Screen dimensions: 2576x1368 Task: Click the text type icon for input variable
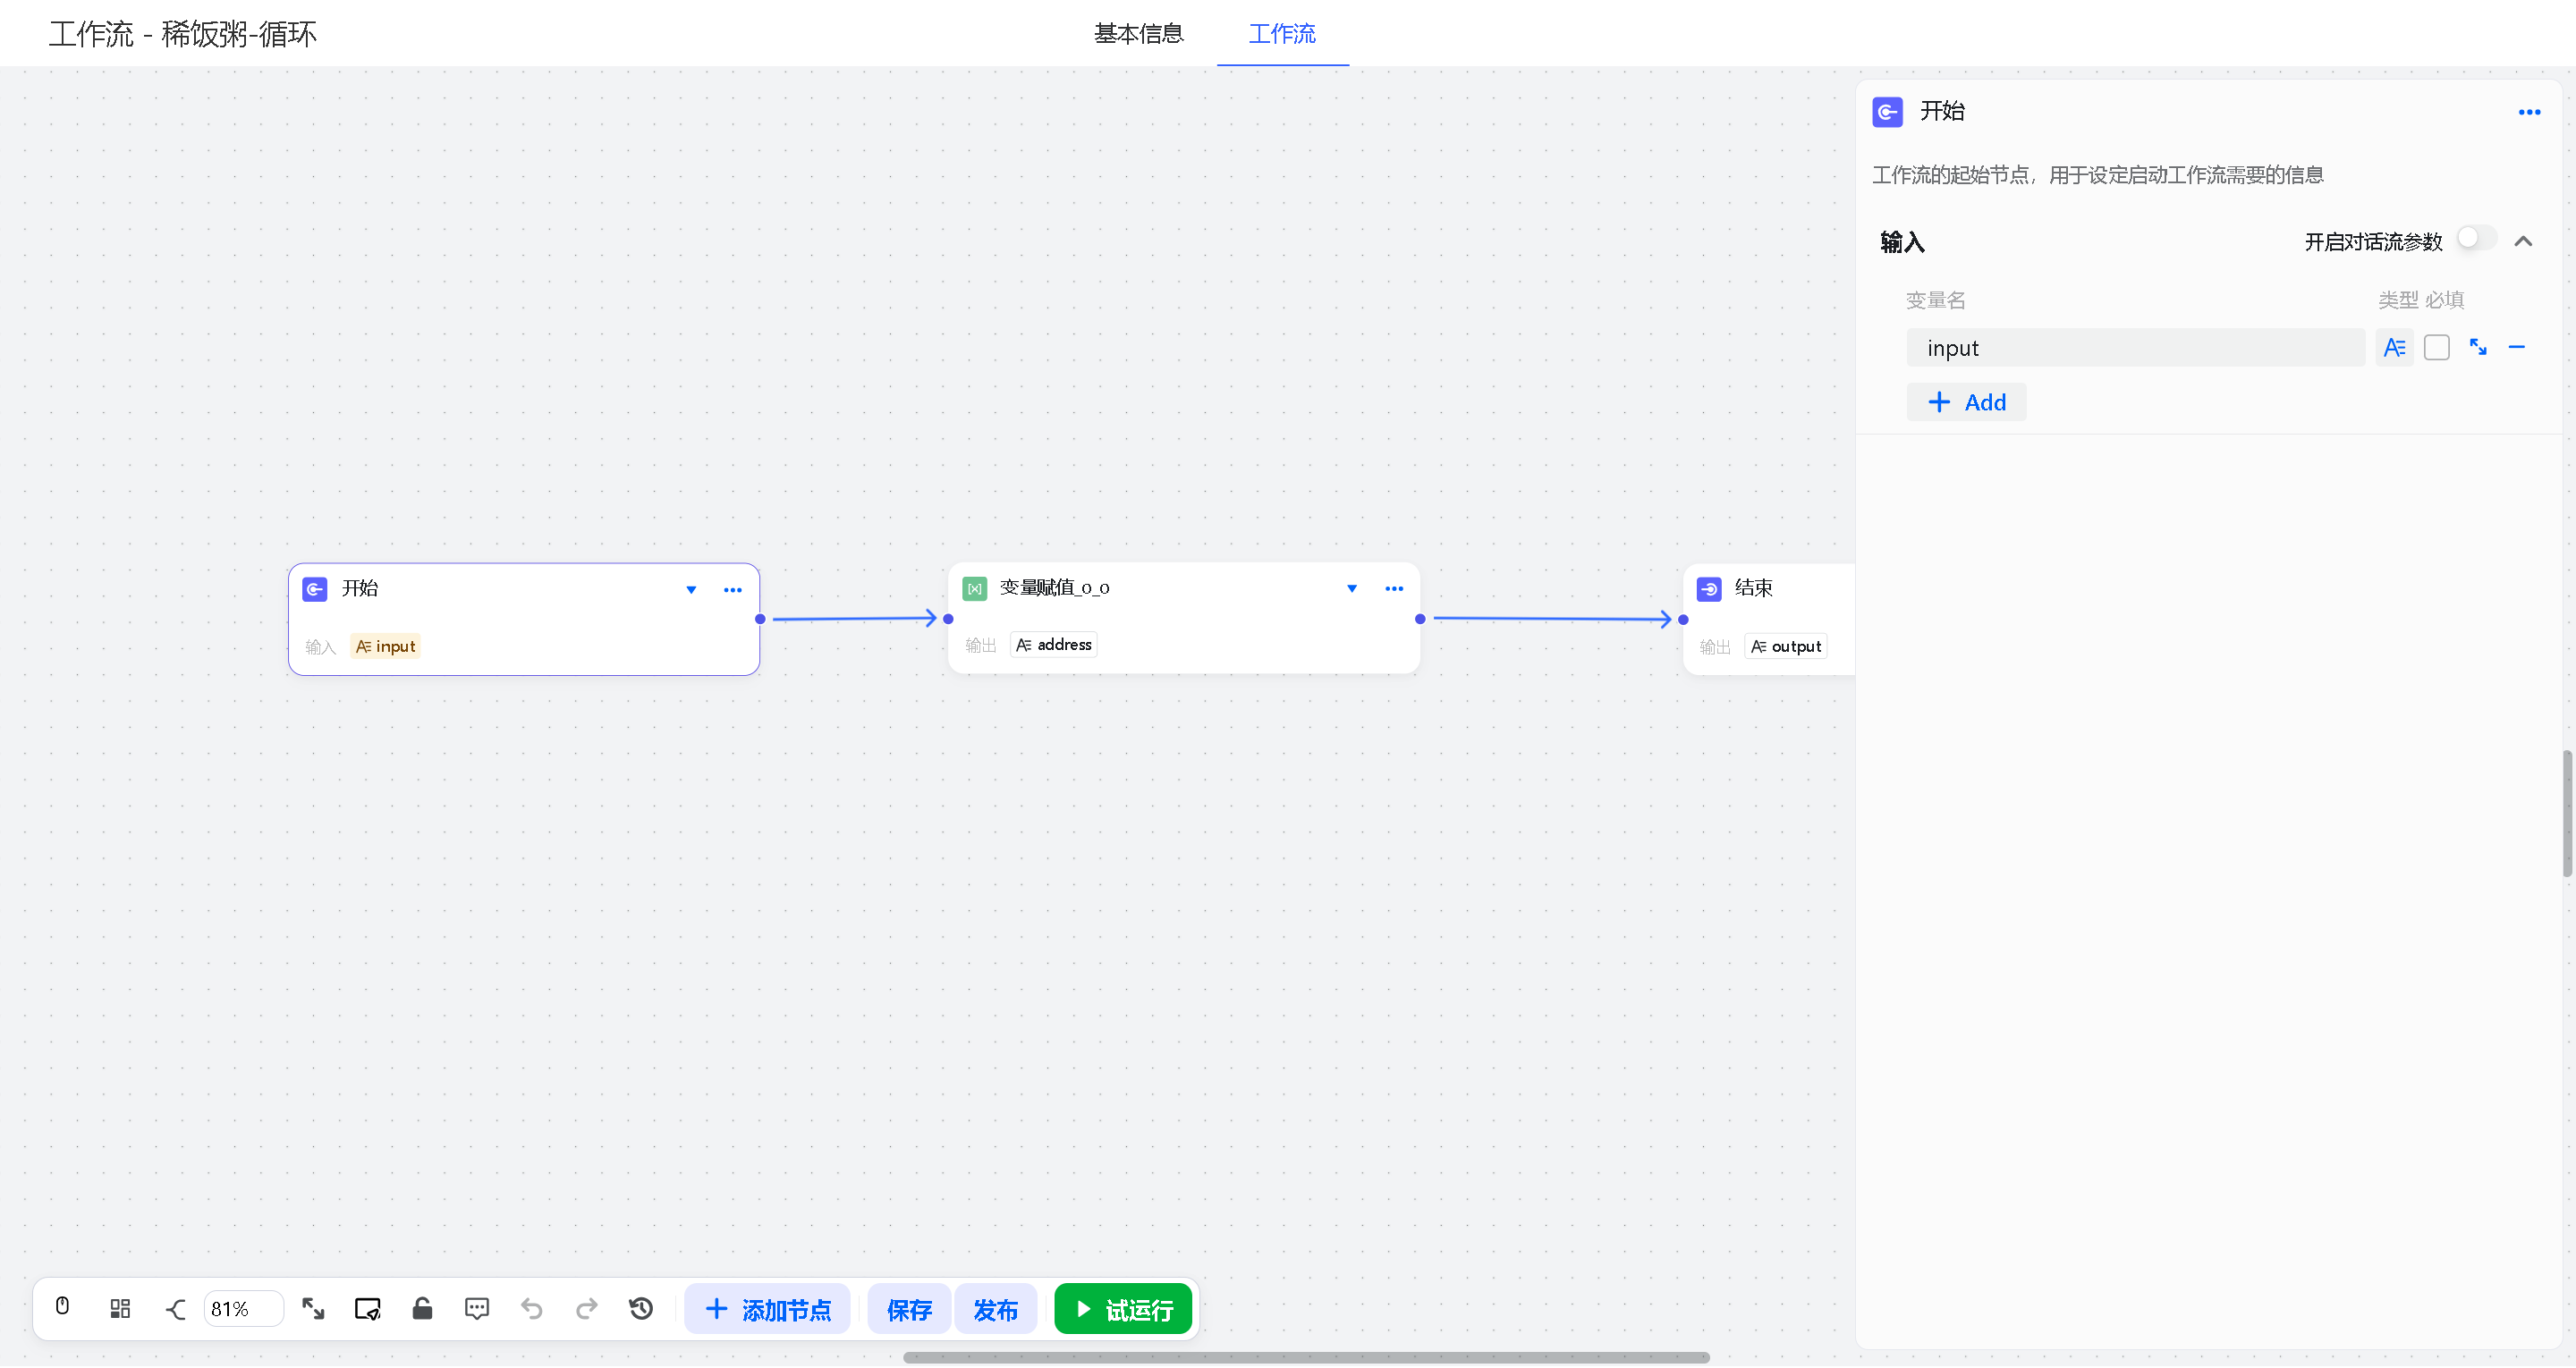click(x=2394, y=347)
